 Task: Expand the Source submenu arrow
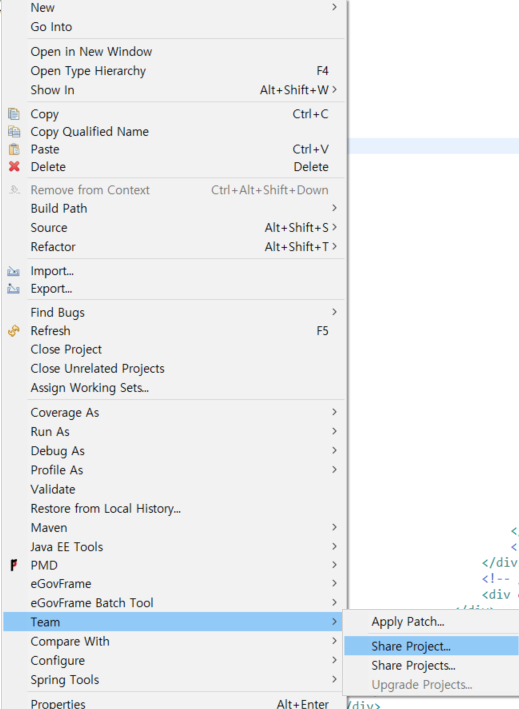[334, 227]
